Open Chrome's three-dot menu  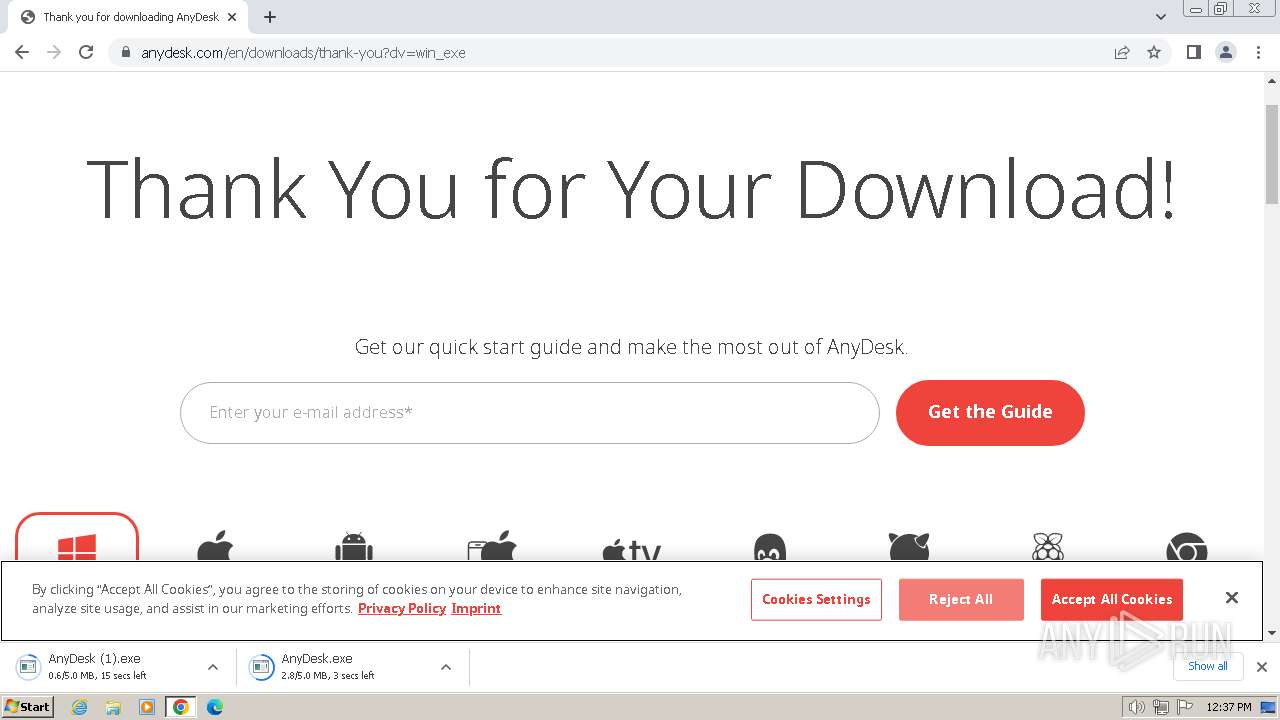point(1258,52)
